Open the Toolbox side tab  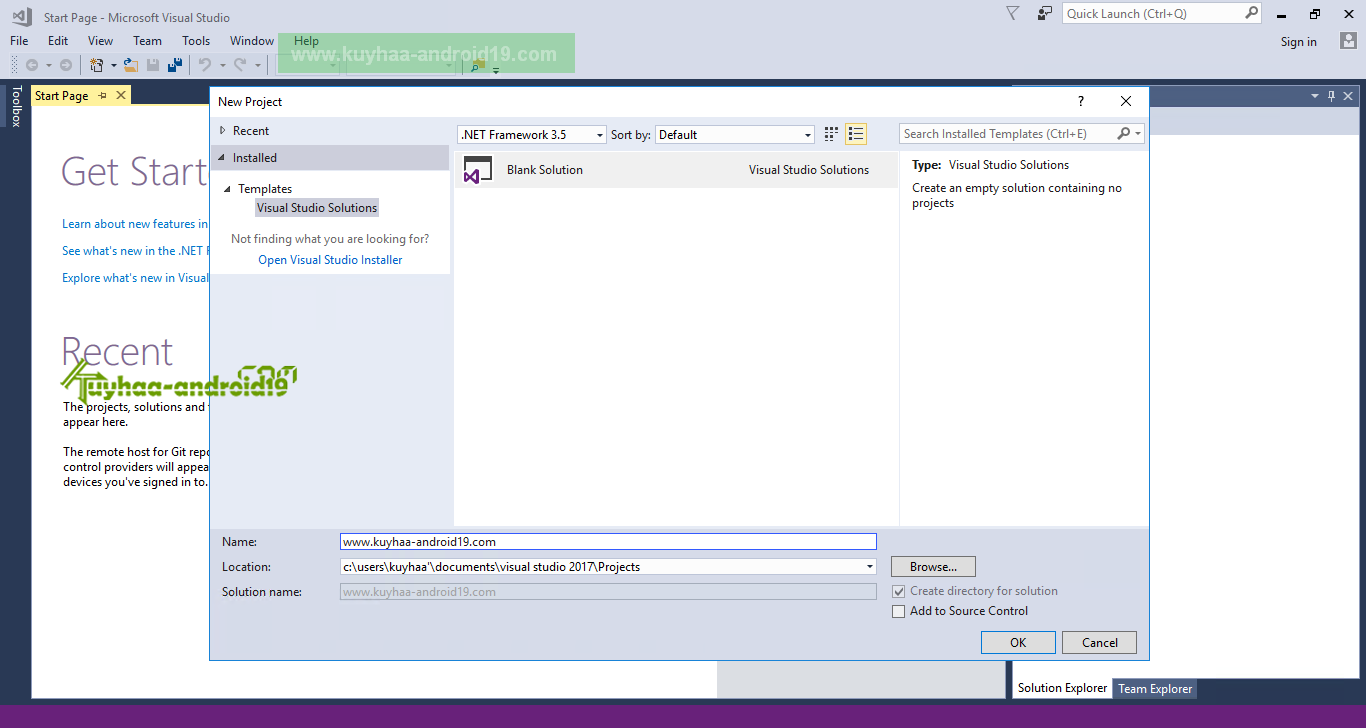click(16, 106)
